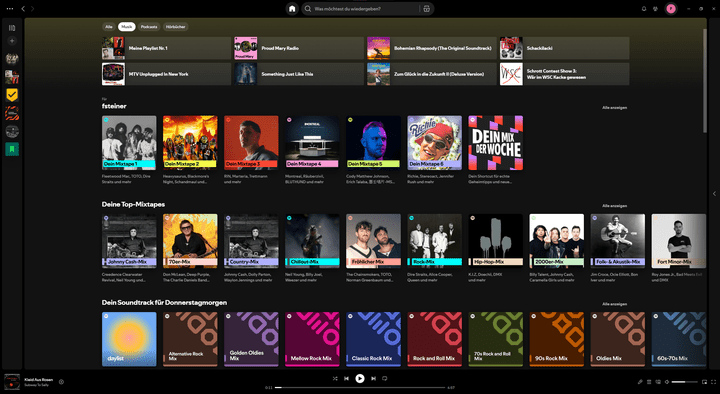Open connect to a device icon

pyautogui.click(x=658, y=382)
